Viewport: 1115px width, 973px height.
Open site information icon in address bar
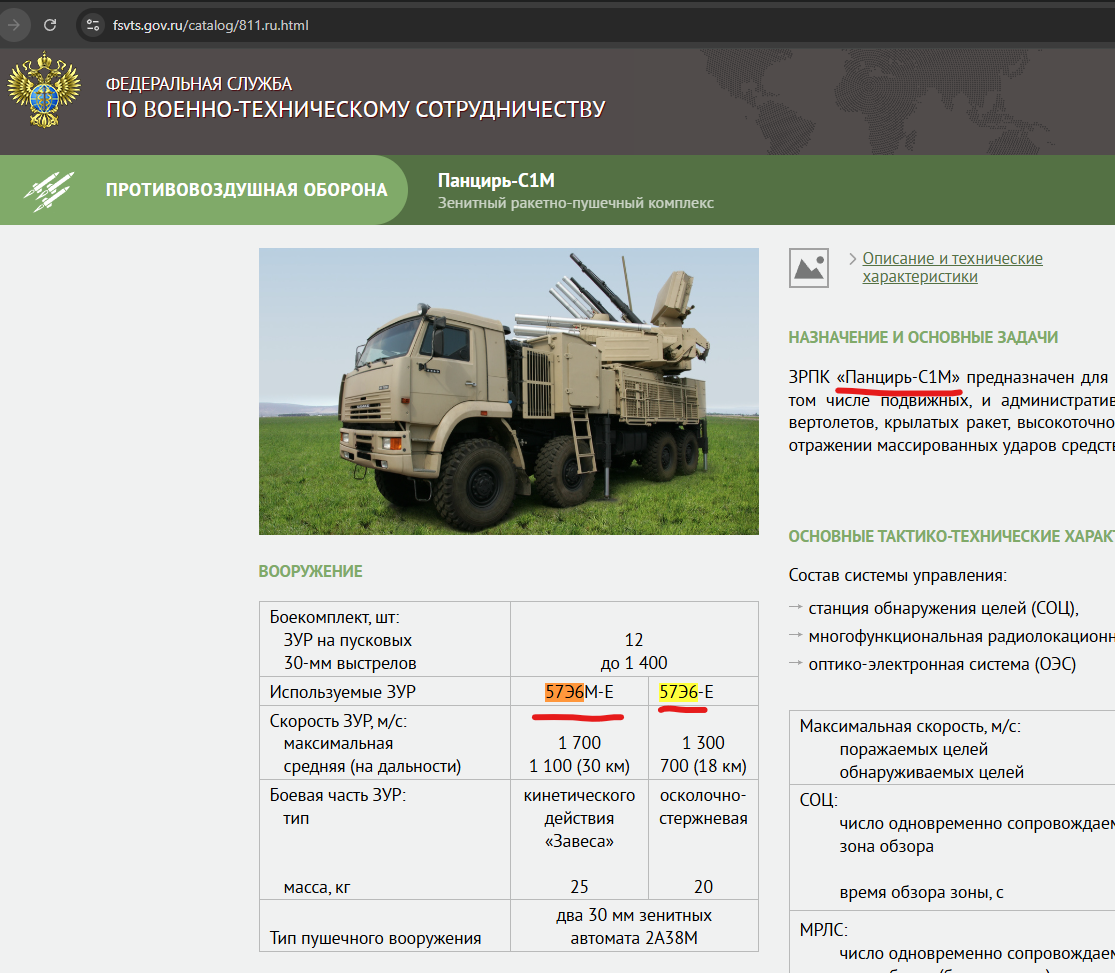[x=93, y=25]
